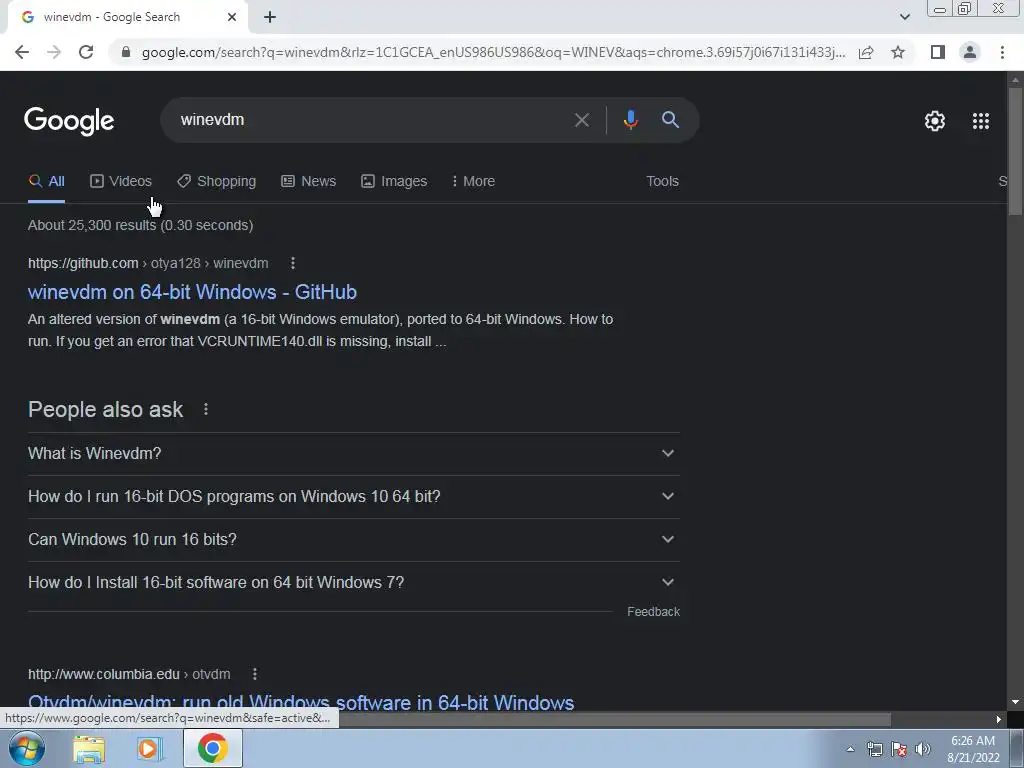Click the vertical scrollbar thumb
The width and height of the screenshot is (1024, 768).
pos(1015,150)
